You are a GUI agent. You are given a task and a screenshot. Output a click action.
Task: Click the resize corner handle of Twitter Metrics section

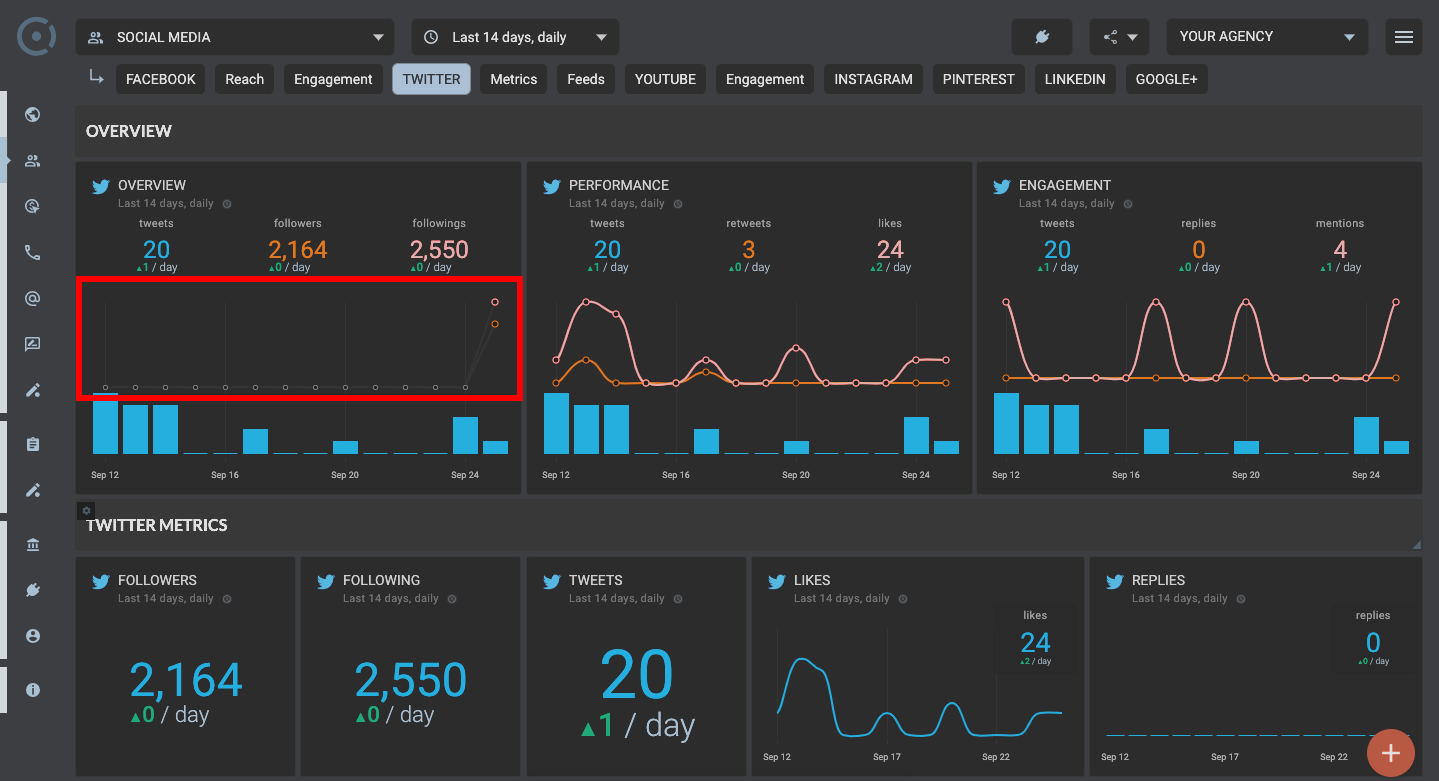[1416, 545]
